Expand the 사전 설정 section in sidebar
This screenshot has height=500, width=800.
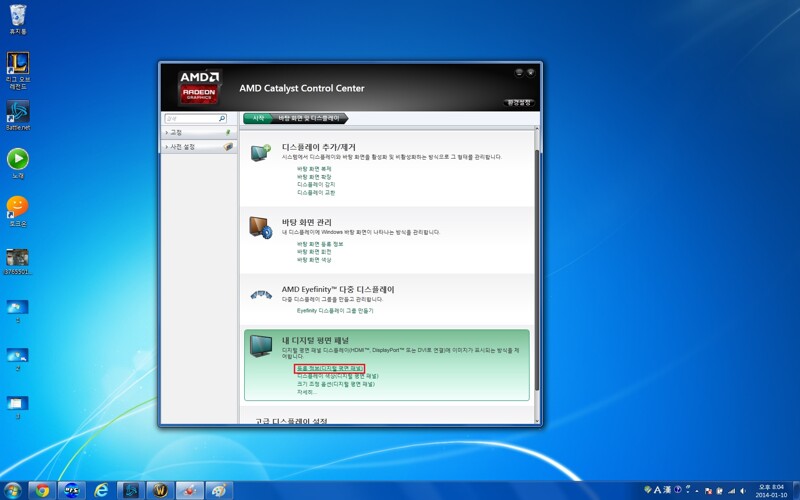pos(199,146)
